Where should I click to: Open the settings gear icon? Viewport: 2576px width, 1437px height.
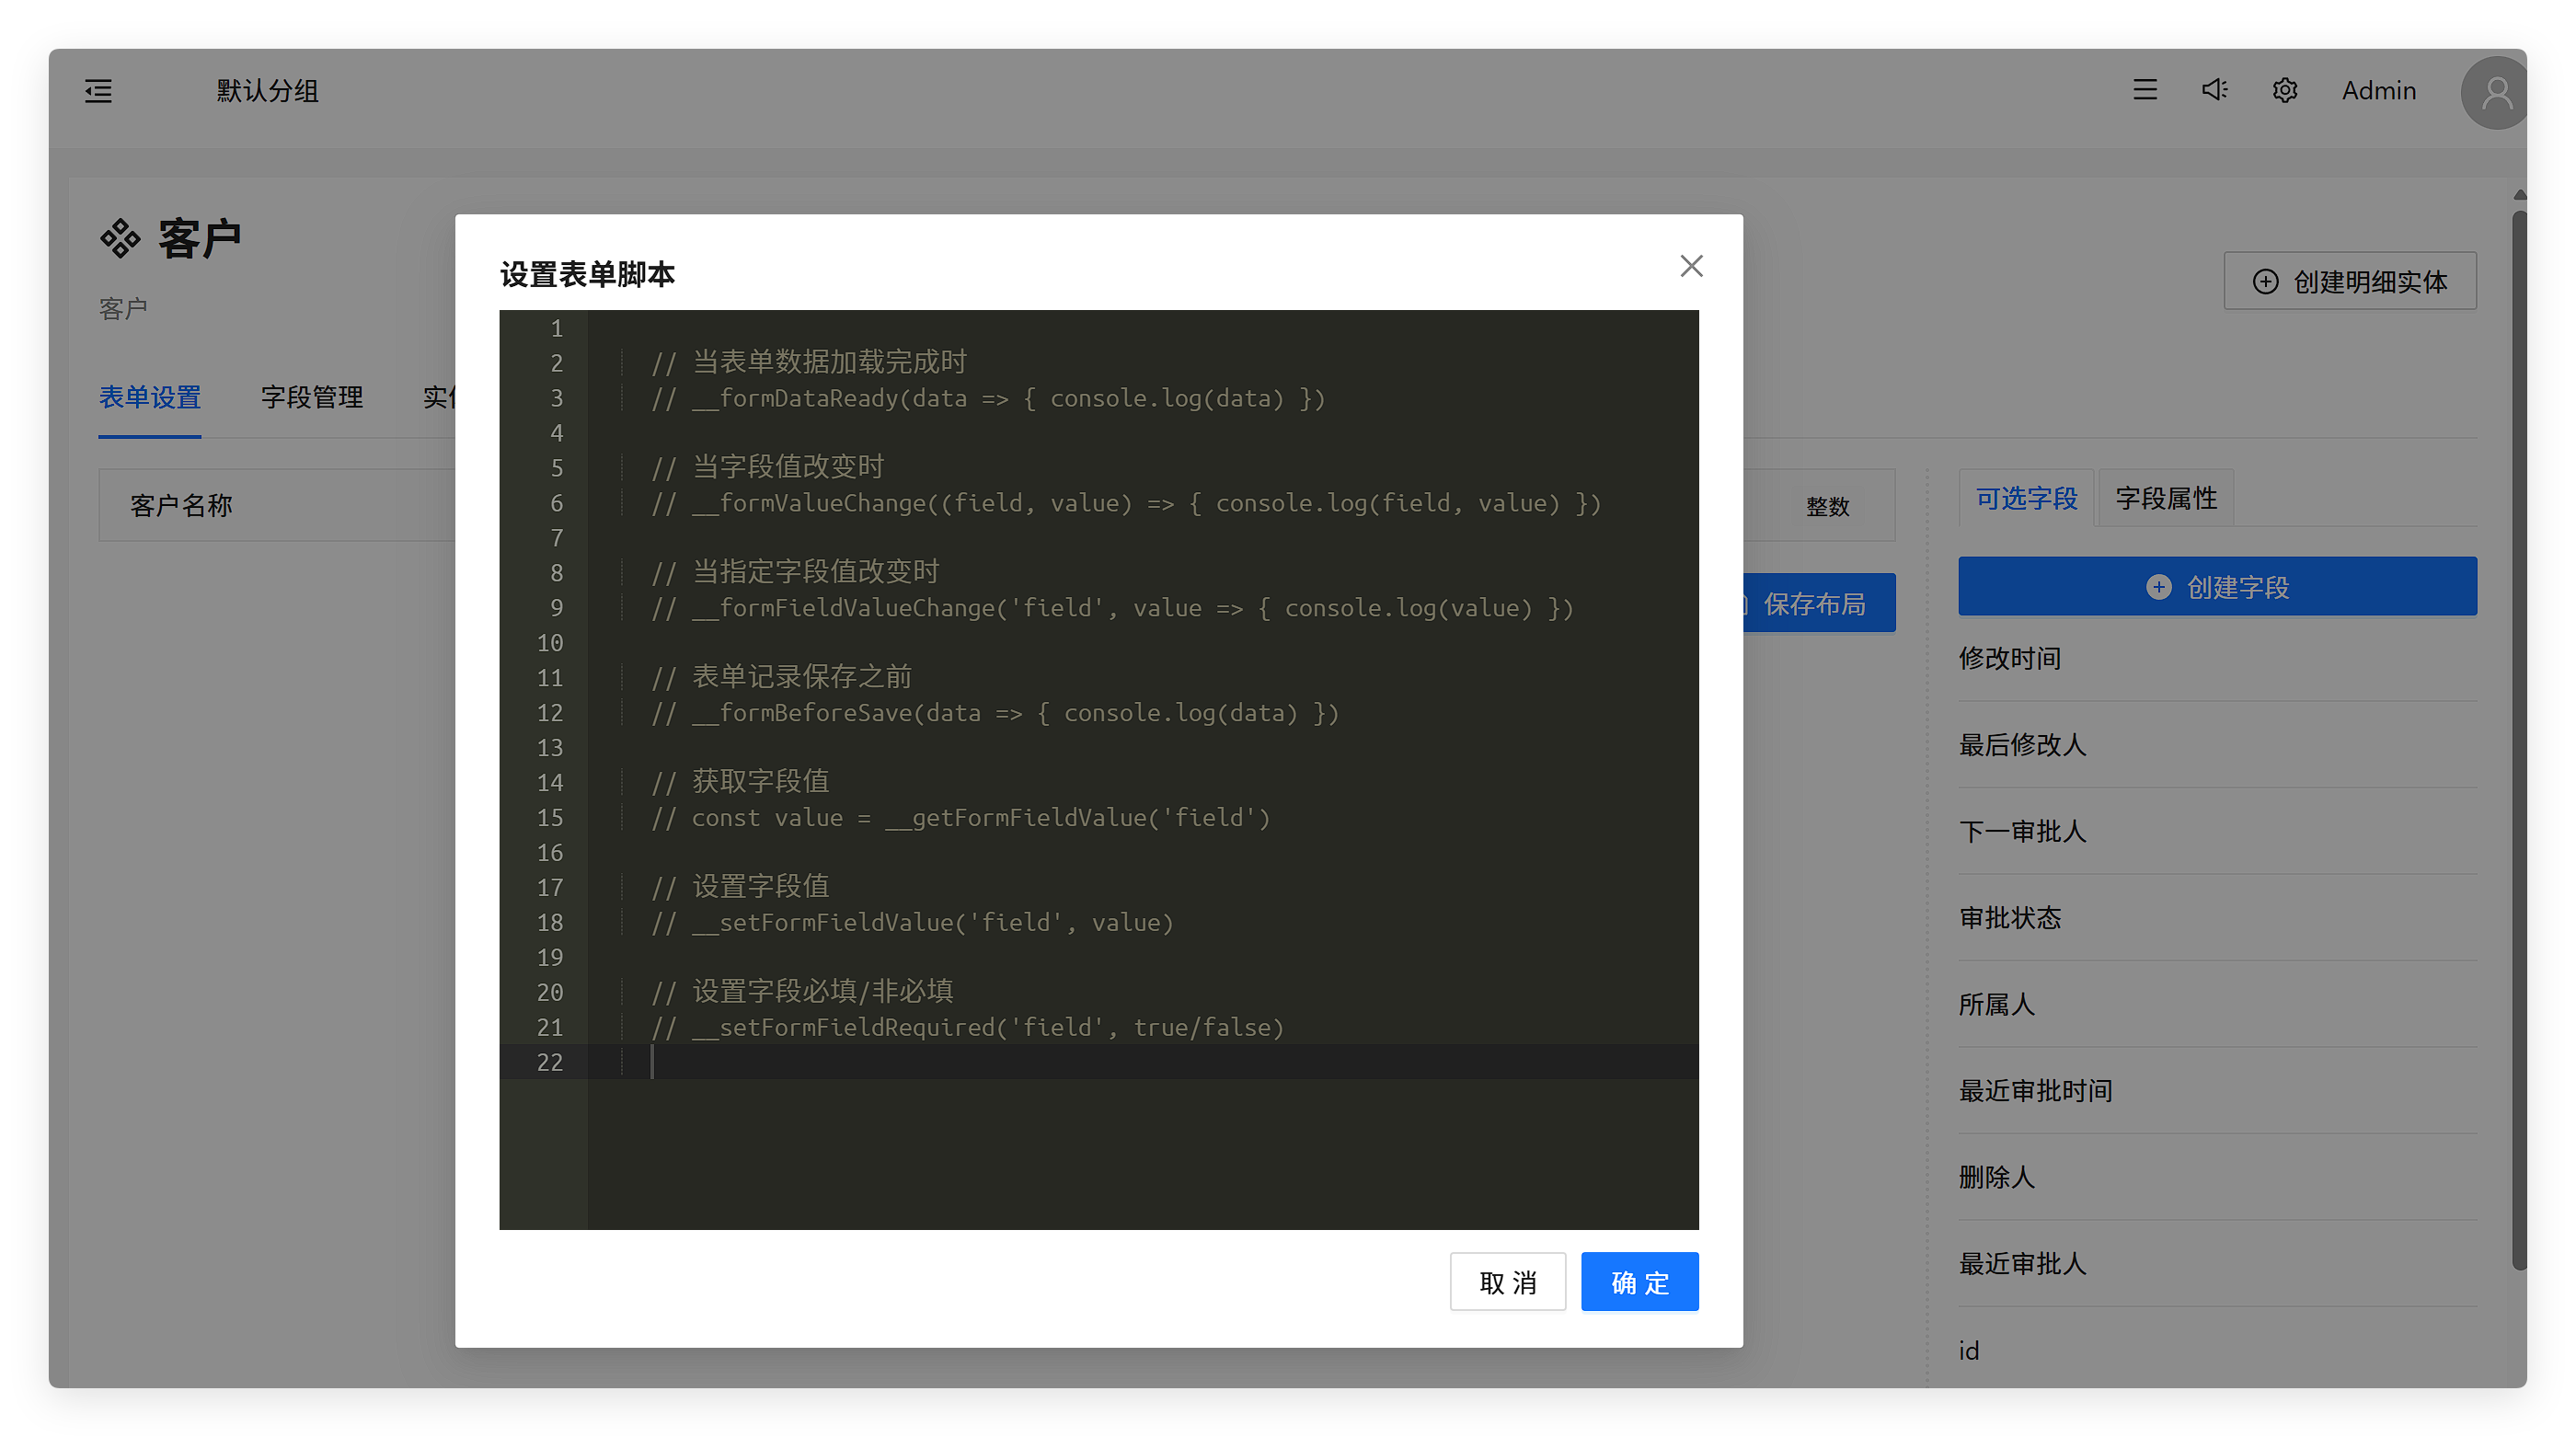pos(2284,91)
